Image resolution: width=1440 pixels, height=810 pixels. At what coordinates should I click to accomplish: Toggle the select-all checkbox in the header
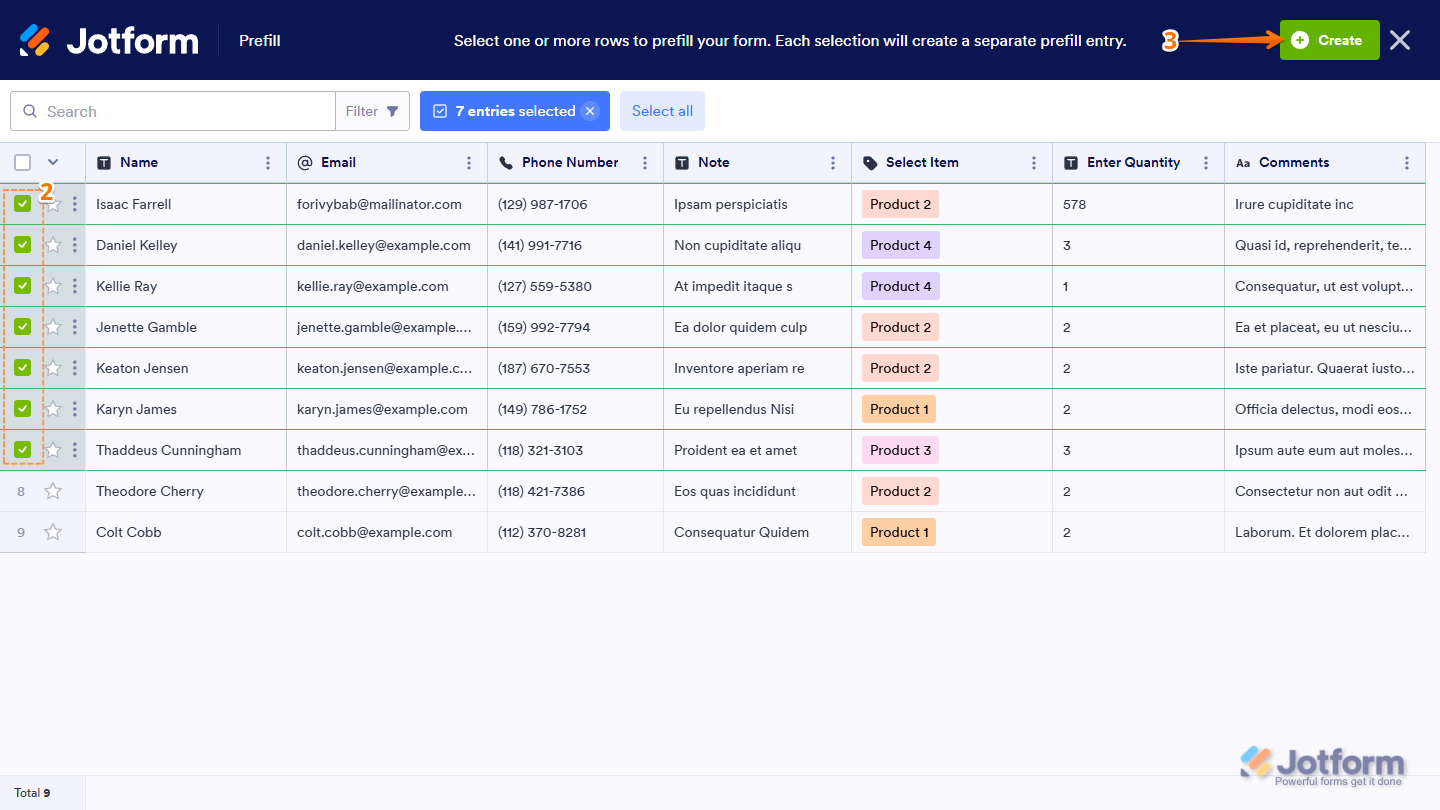pyautogui.click(x=23, y=161)
